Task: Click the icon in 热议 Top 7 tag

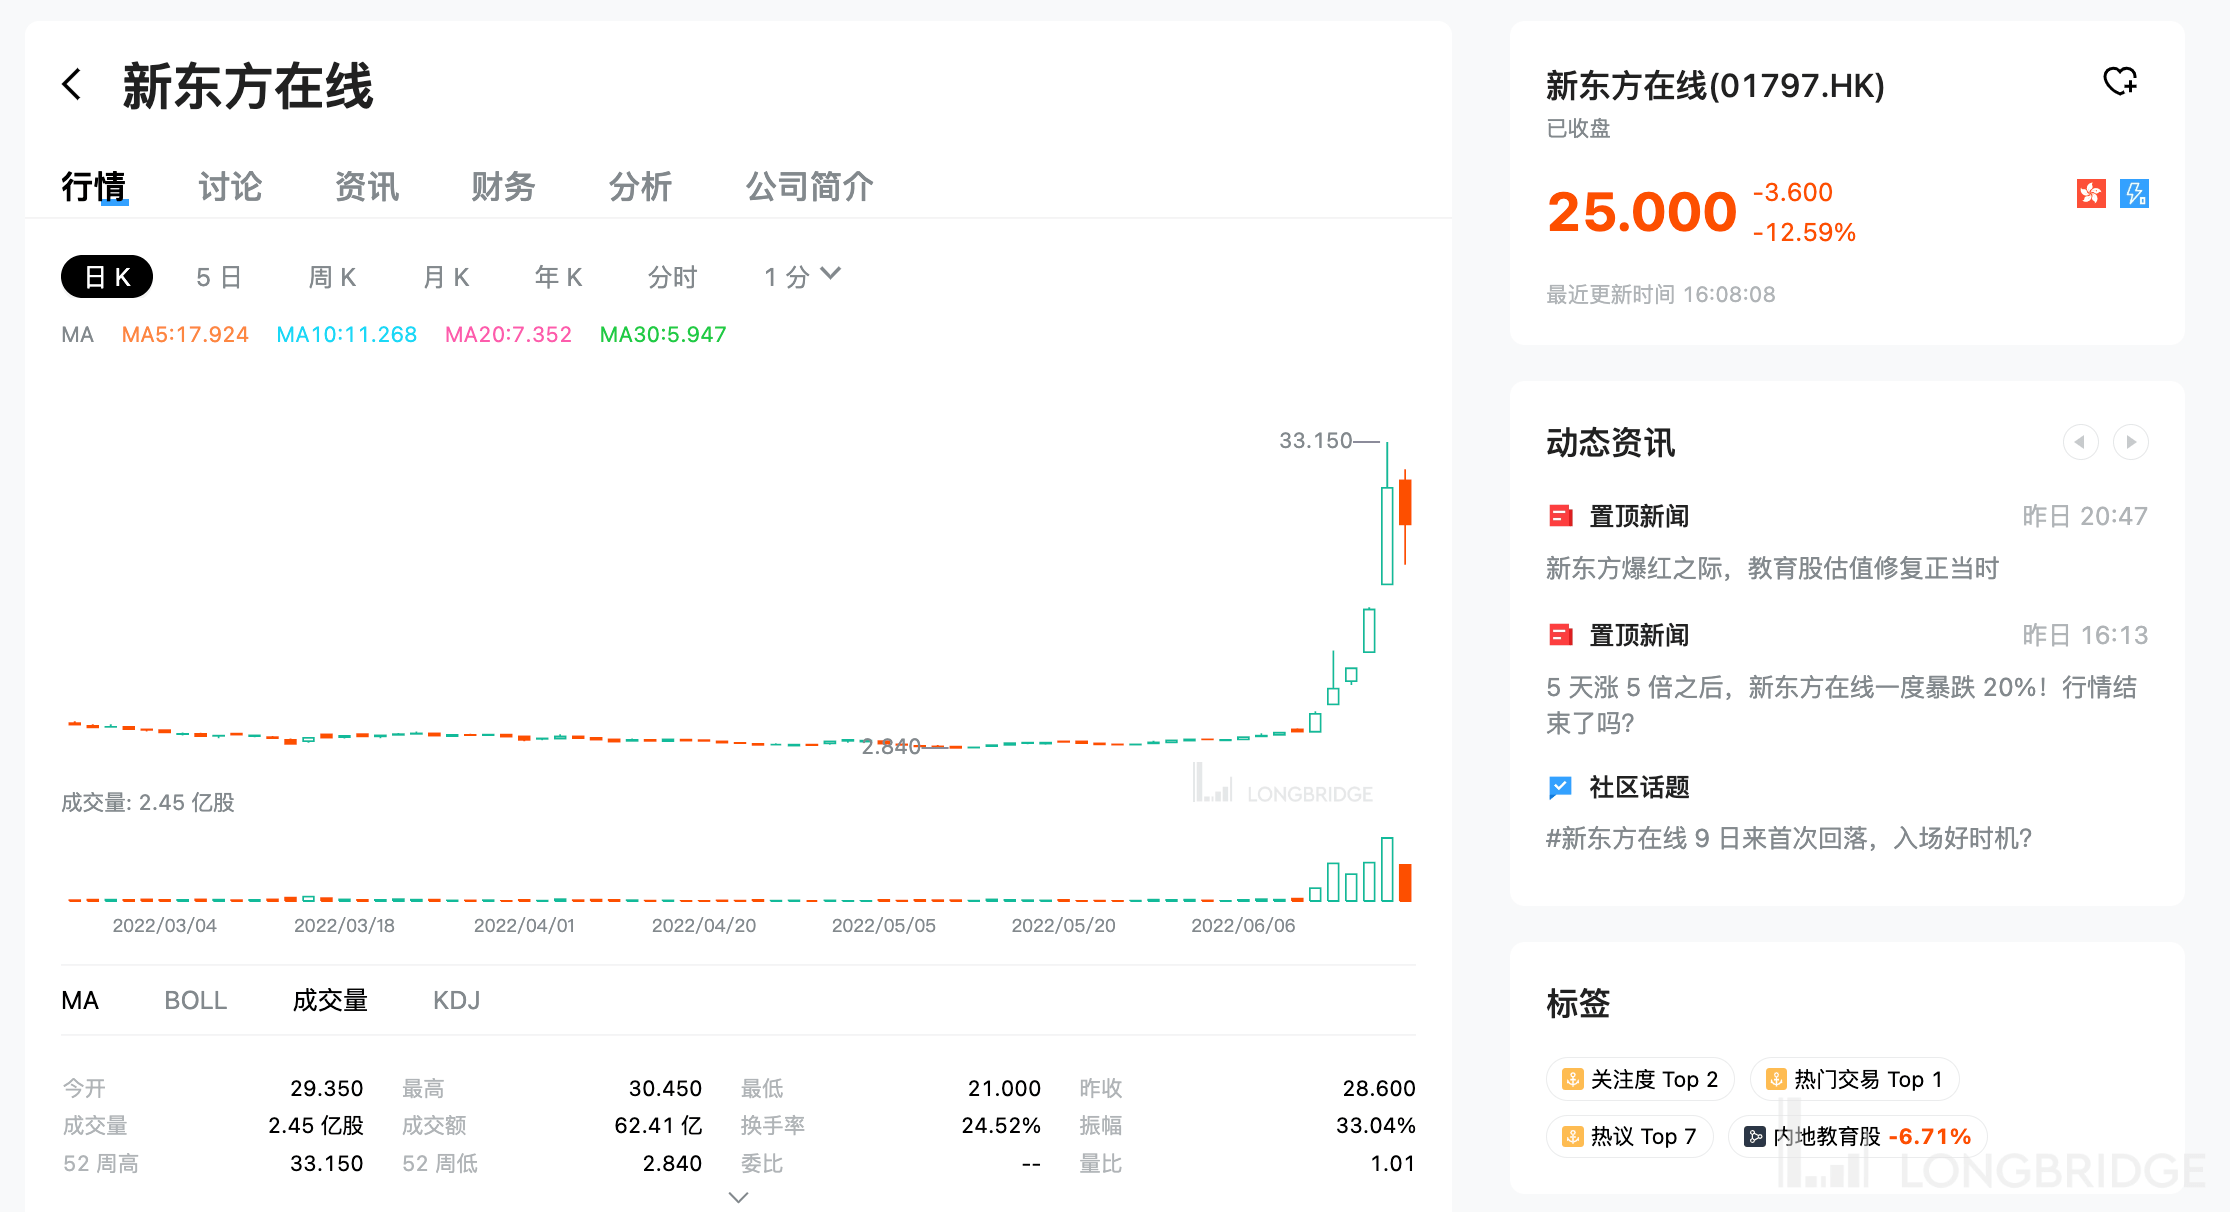Action: pyautogui.click(x=1573, y=1136)
